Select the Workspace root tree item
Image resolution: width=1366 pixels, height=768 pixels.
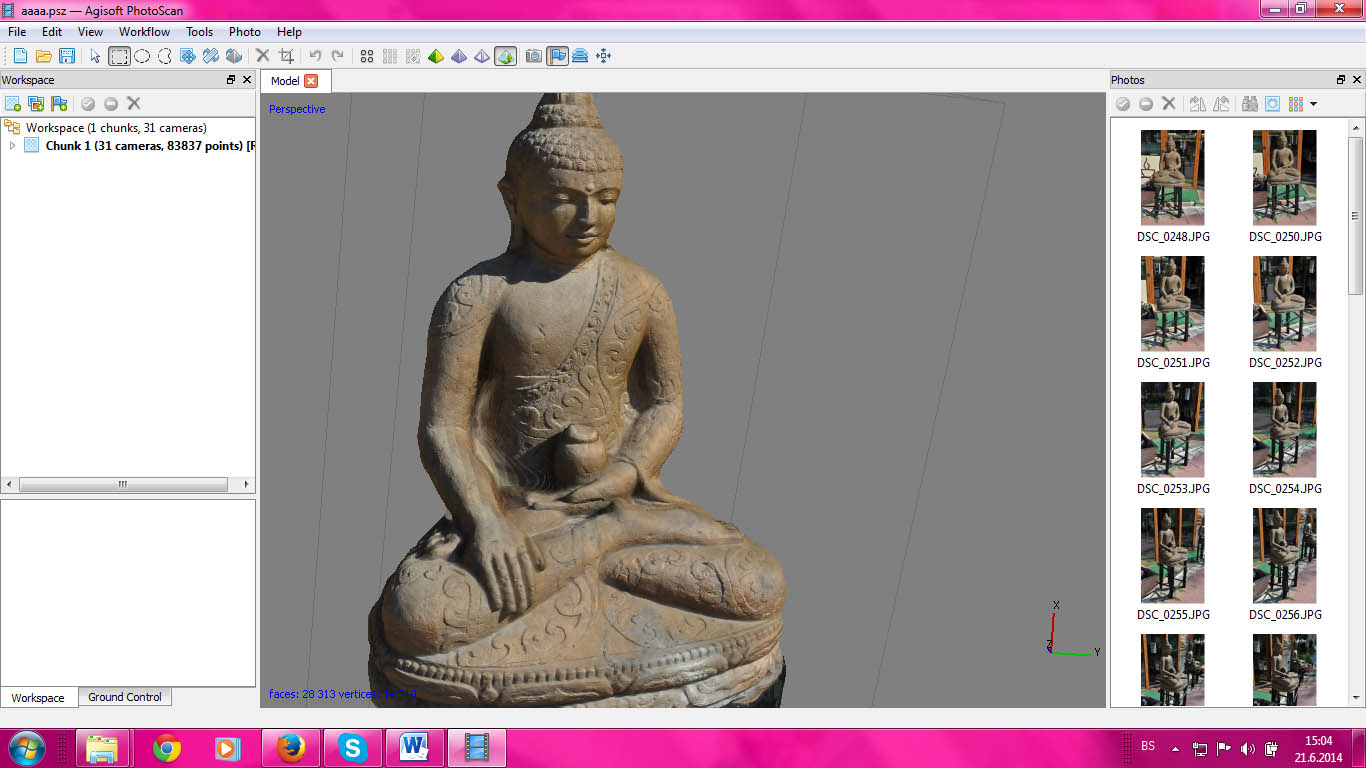(116, 128)
